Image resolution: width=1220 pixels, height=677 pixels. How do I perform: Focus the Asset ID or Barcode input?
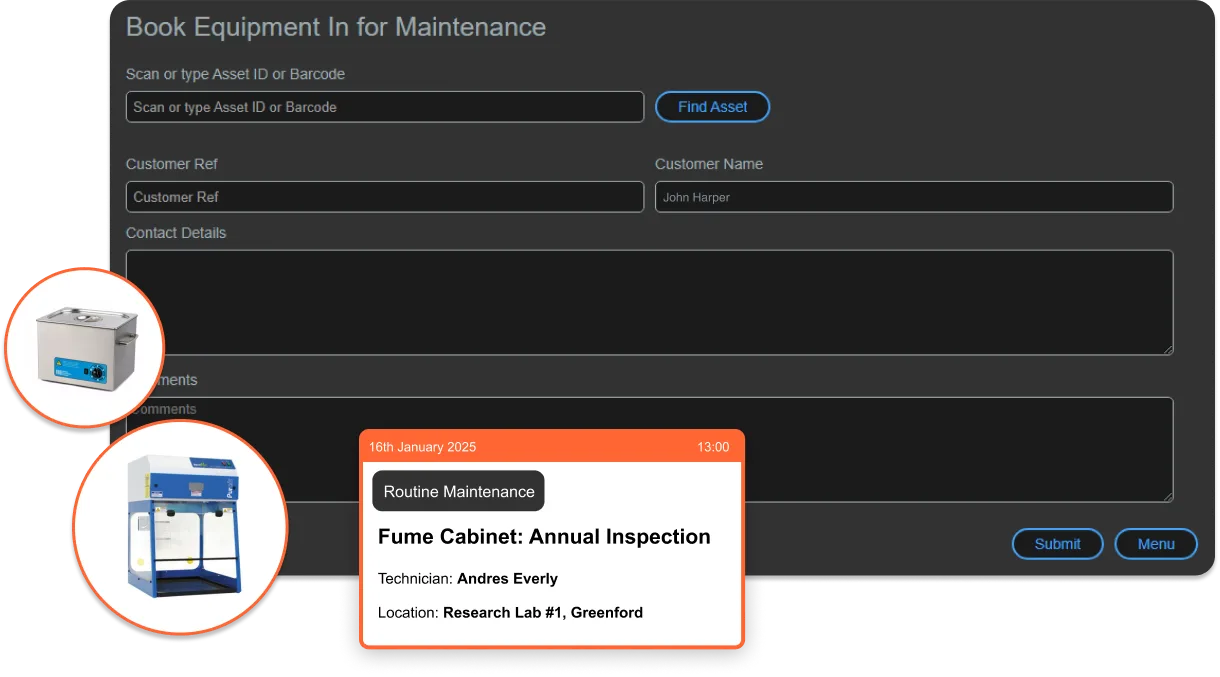(x=384, y=107)
